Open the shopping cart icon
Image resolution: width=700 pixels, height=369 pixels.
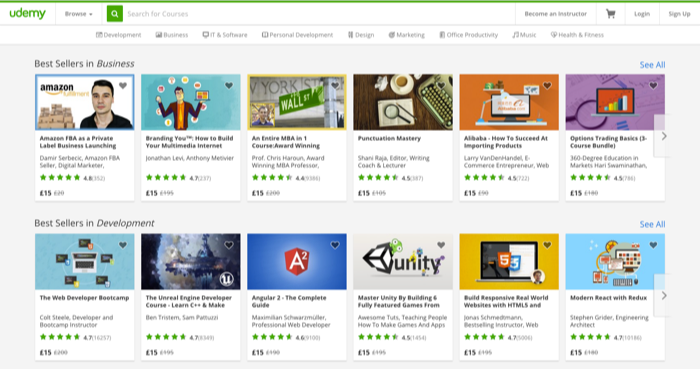(610, 14)
